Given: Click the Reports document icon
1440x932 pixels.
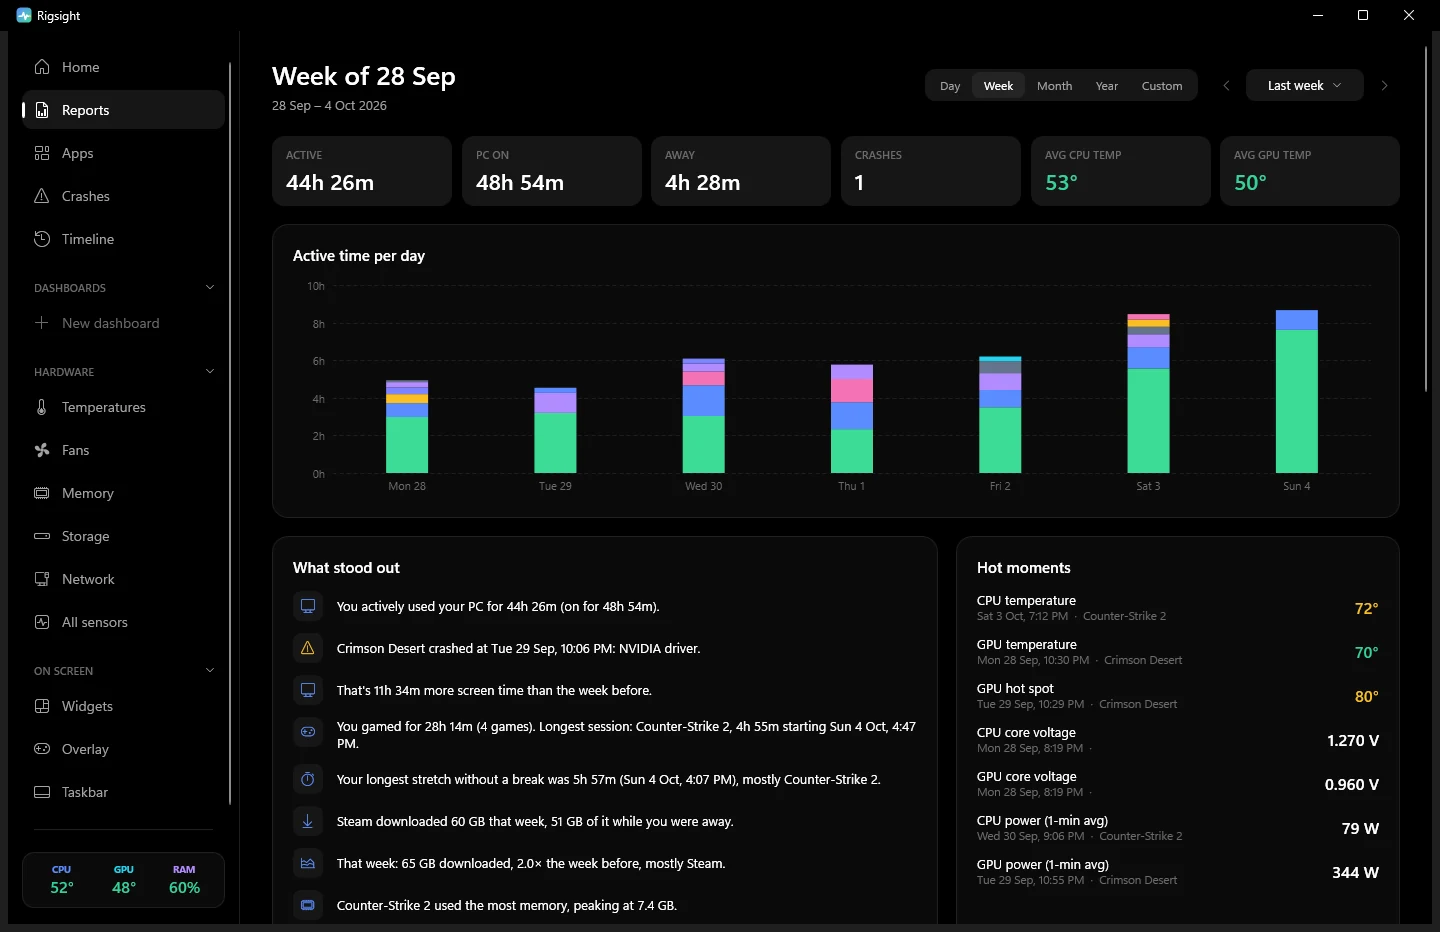Looking at the screenshot, I should pyautogui.click(x=42, y=110).
